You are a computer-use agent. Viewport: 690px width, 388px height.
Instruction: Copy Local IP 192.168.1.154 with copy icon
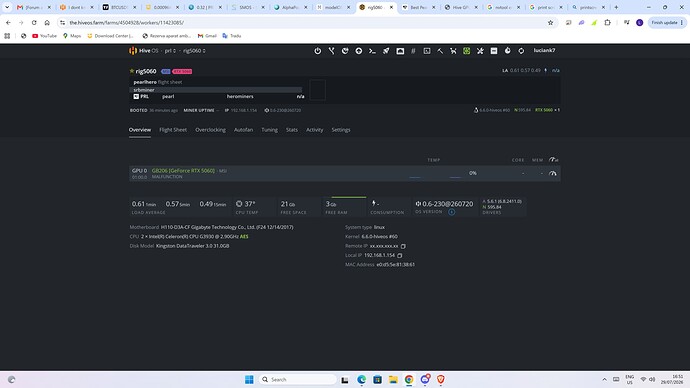coord(400,256)
